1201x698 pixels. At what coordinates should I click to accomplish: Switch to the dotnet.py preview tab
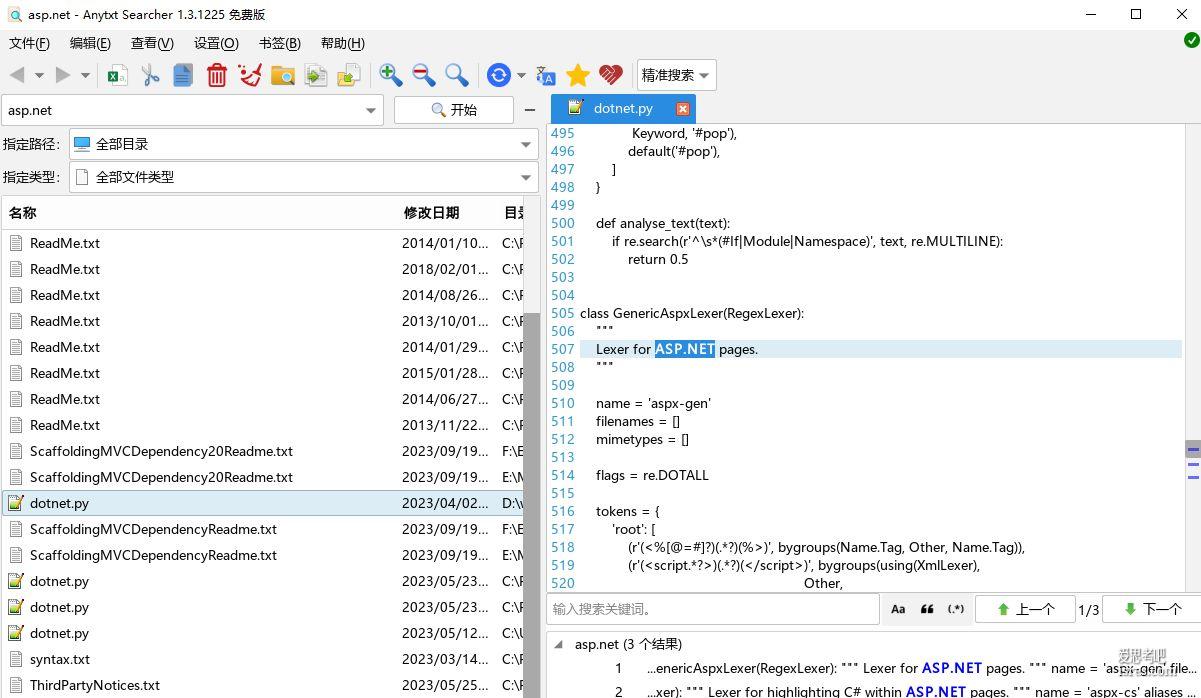pyautogui.click(x=622, y=108)
